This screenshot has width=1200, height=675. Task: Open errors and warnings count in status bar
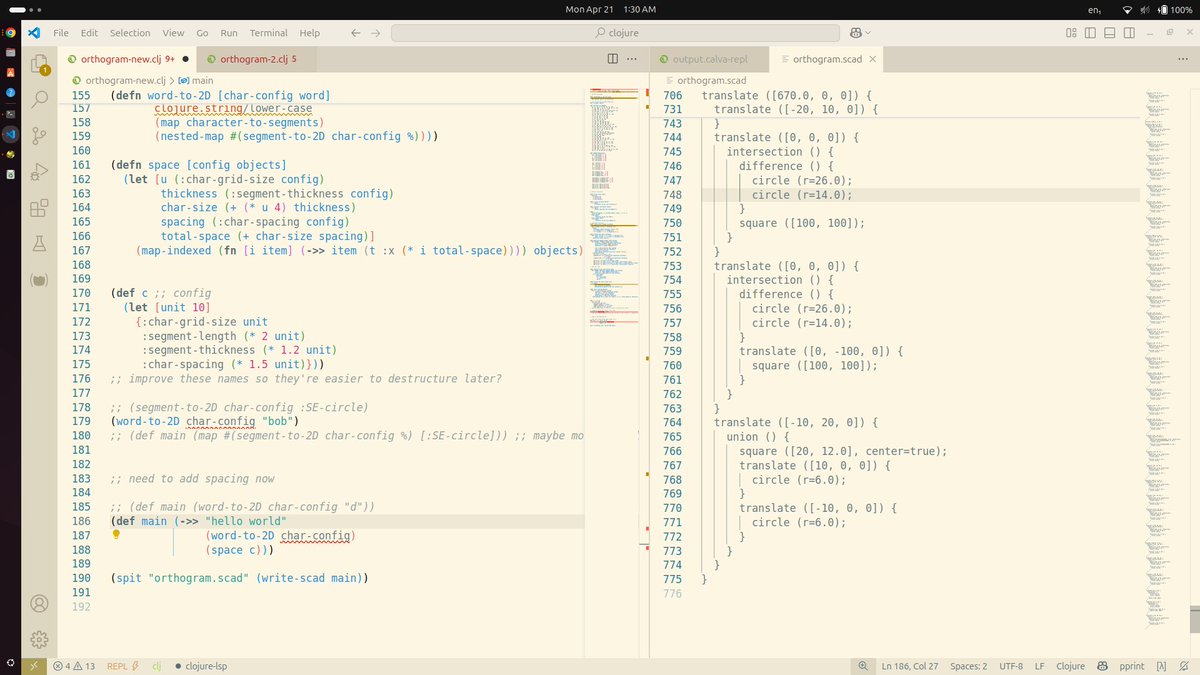(75, 666)
